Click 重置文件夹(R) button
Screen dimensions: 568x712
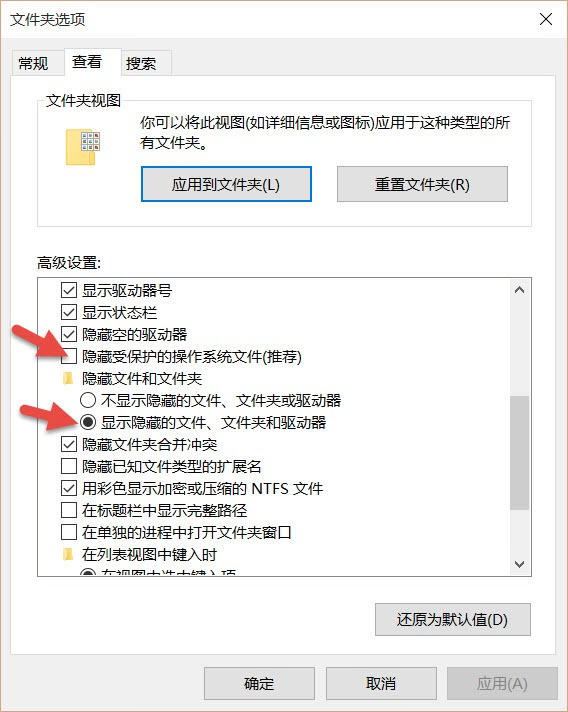pyautogui.click(x=422, y=184)
